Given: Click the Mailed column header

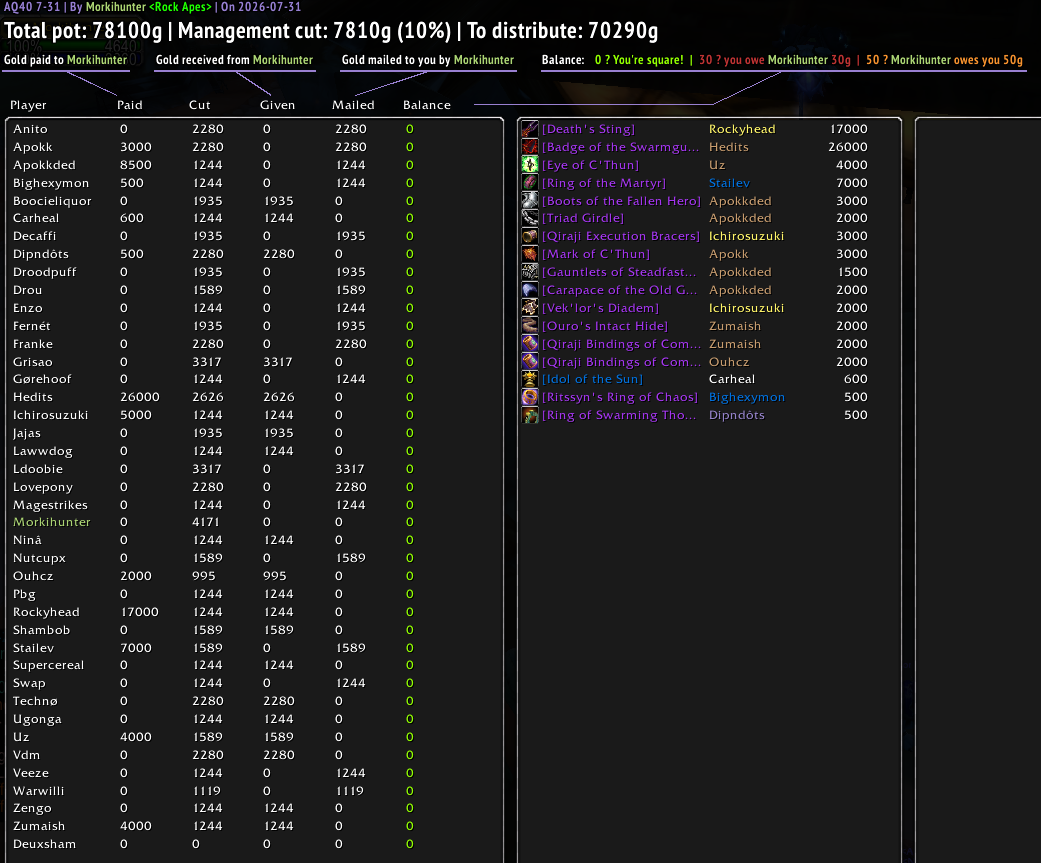Looking at the screenshot, I should click(353, 105).
